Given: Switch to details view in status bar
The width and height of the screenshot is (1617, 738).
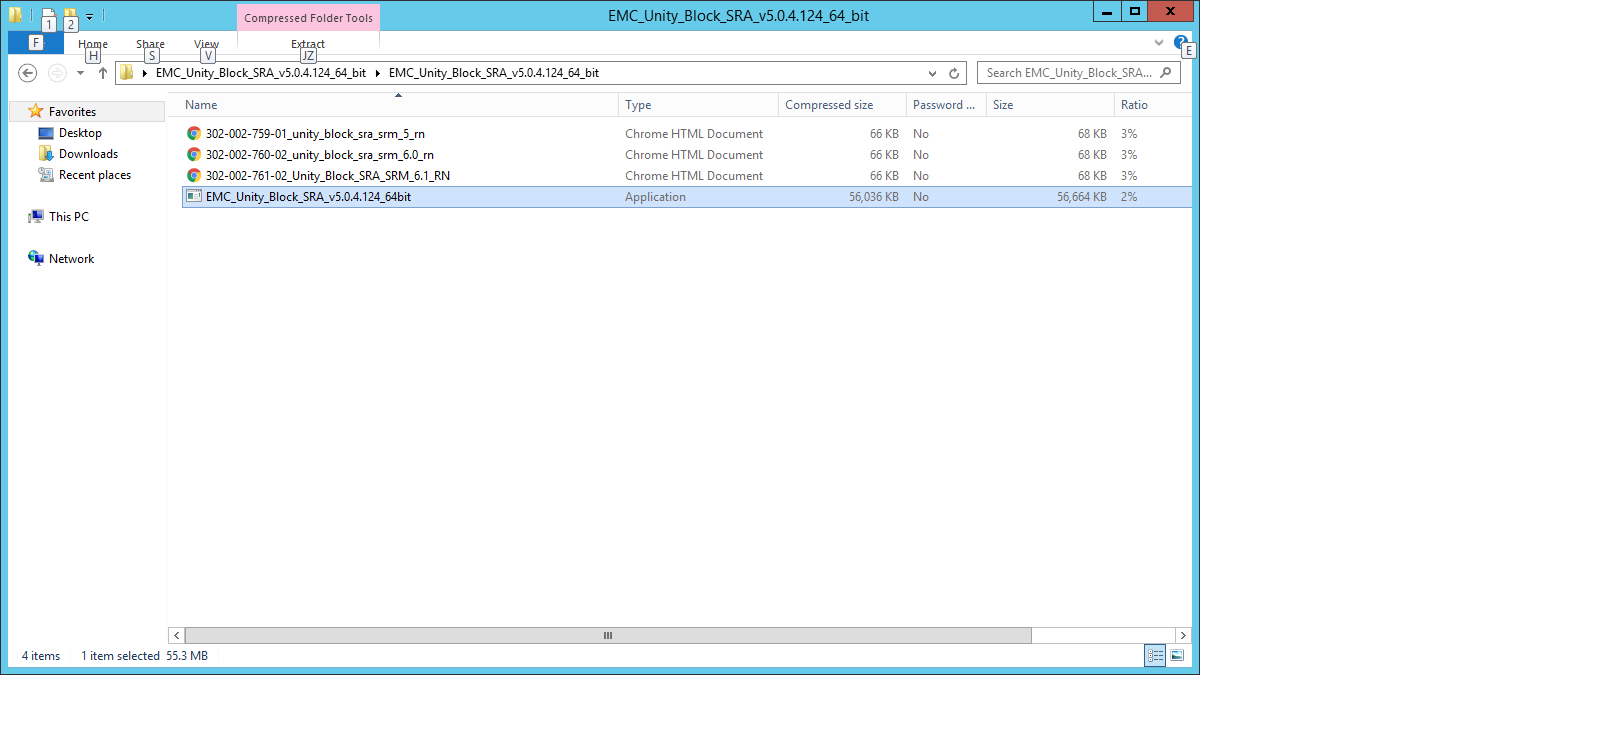Looking at the screenshot, I should (1155, 656).
